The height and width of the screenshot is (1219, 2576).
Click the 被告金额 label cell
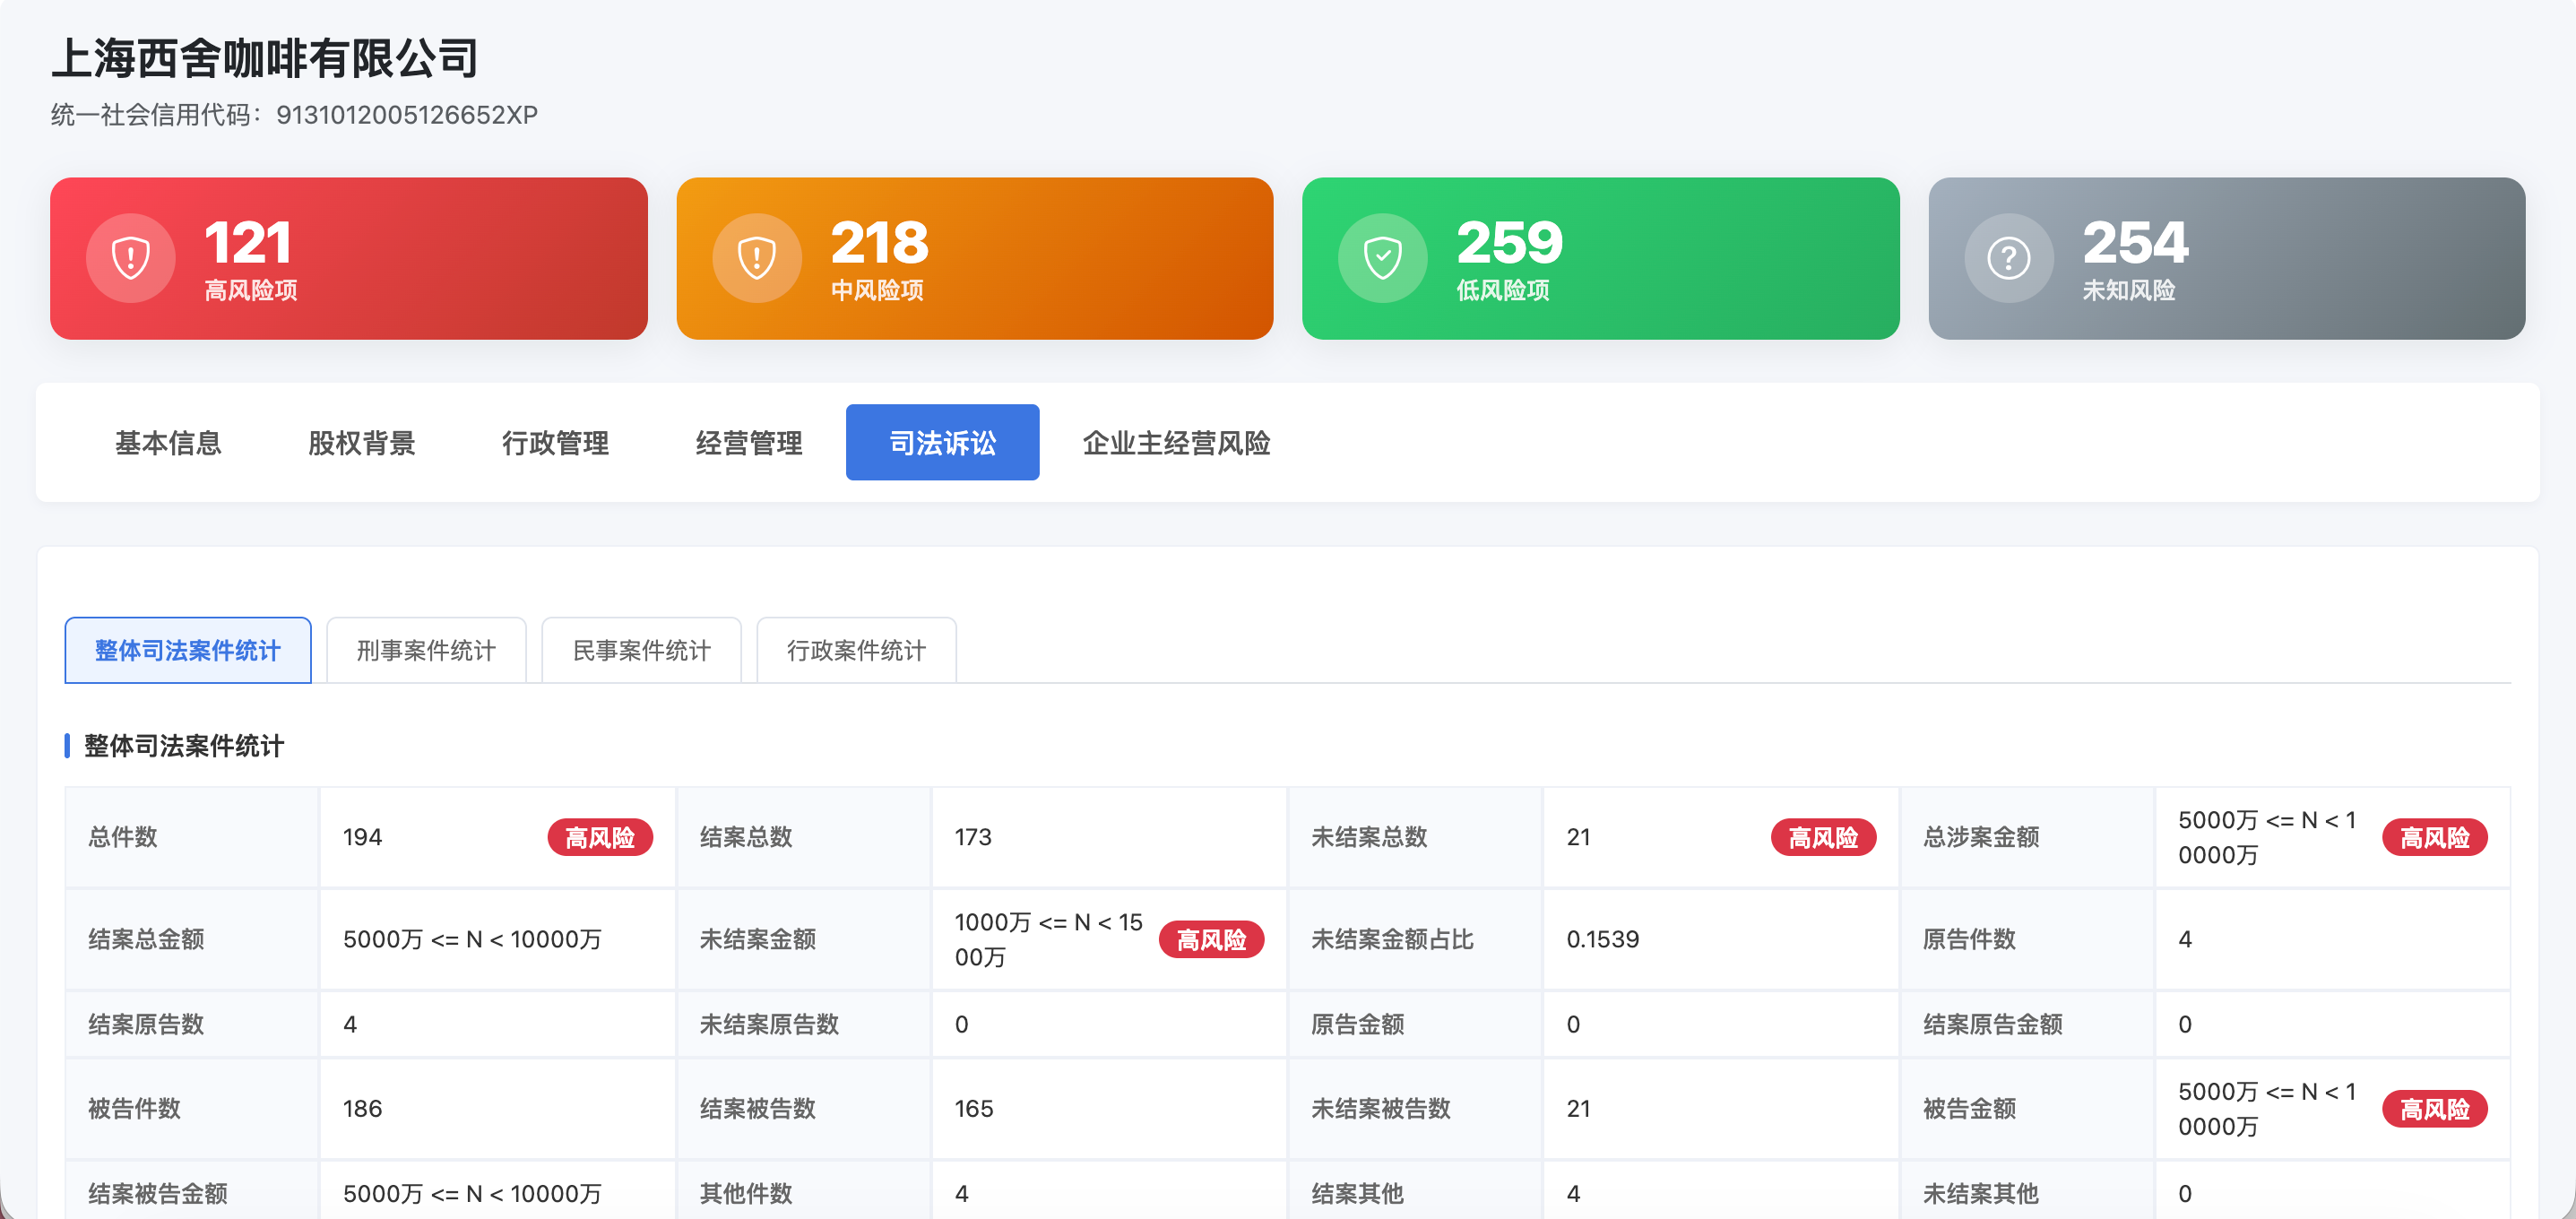[2027, 1109]
